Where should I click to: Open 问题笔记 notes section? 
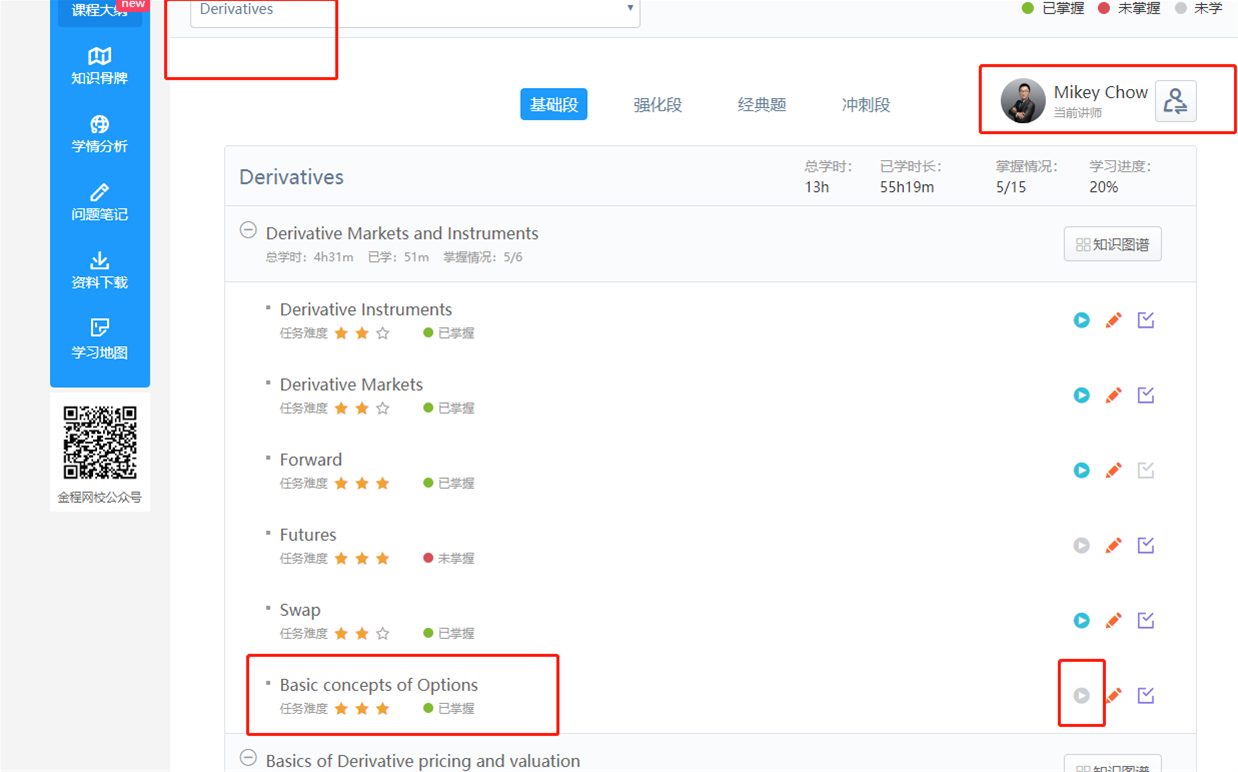(99, 202)
